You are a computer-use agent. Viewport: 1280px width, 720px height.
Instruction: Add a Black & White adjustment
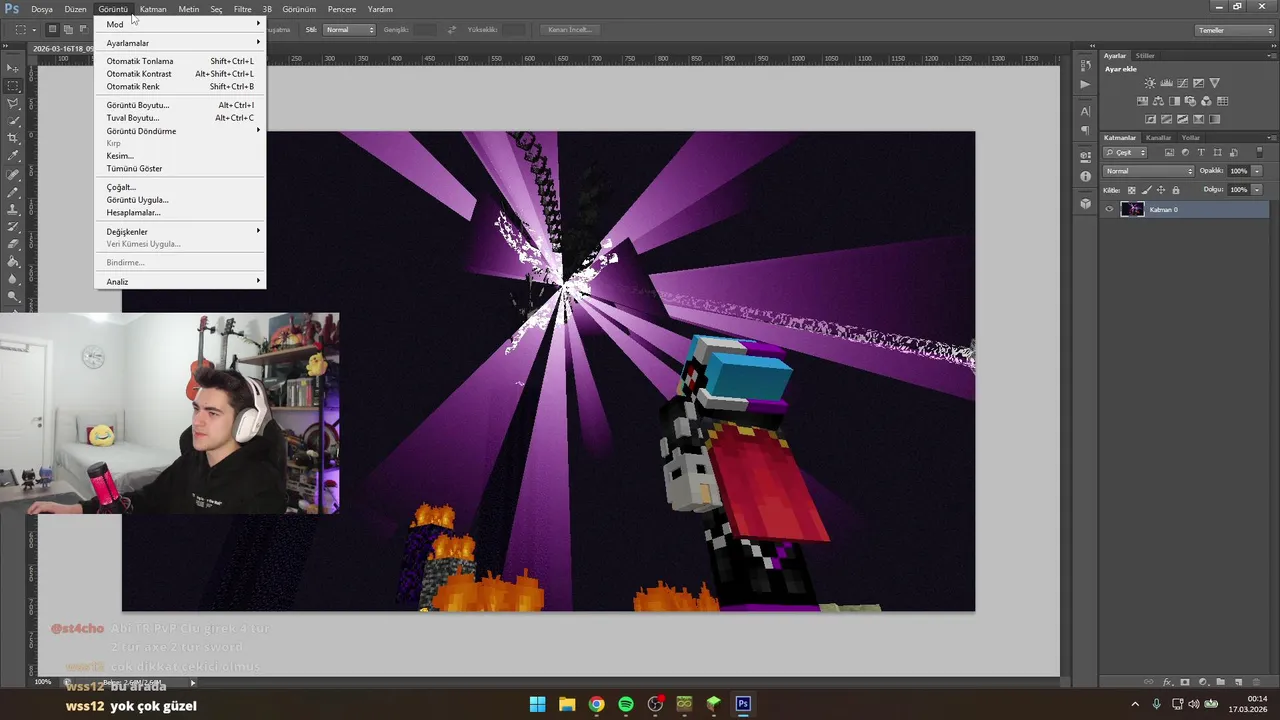click(1174, 101)
